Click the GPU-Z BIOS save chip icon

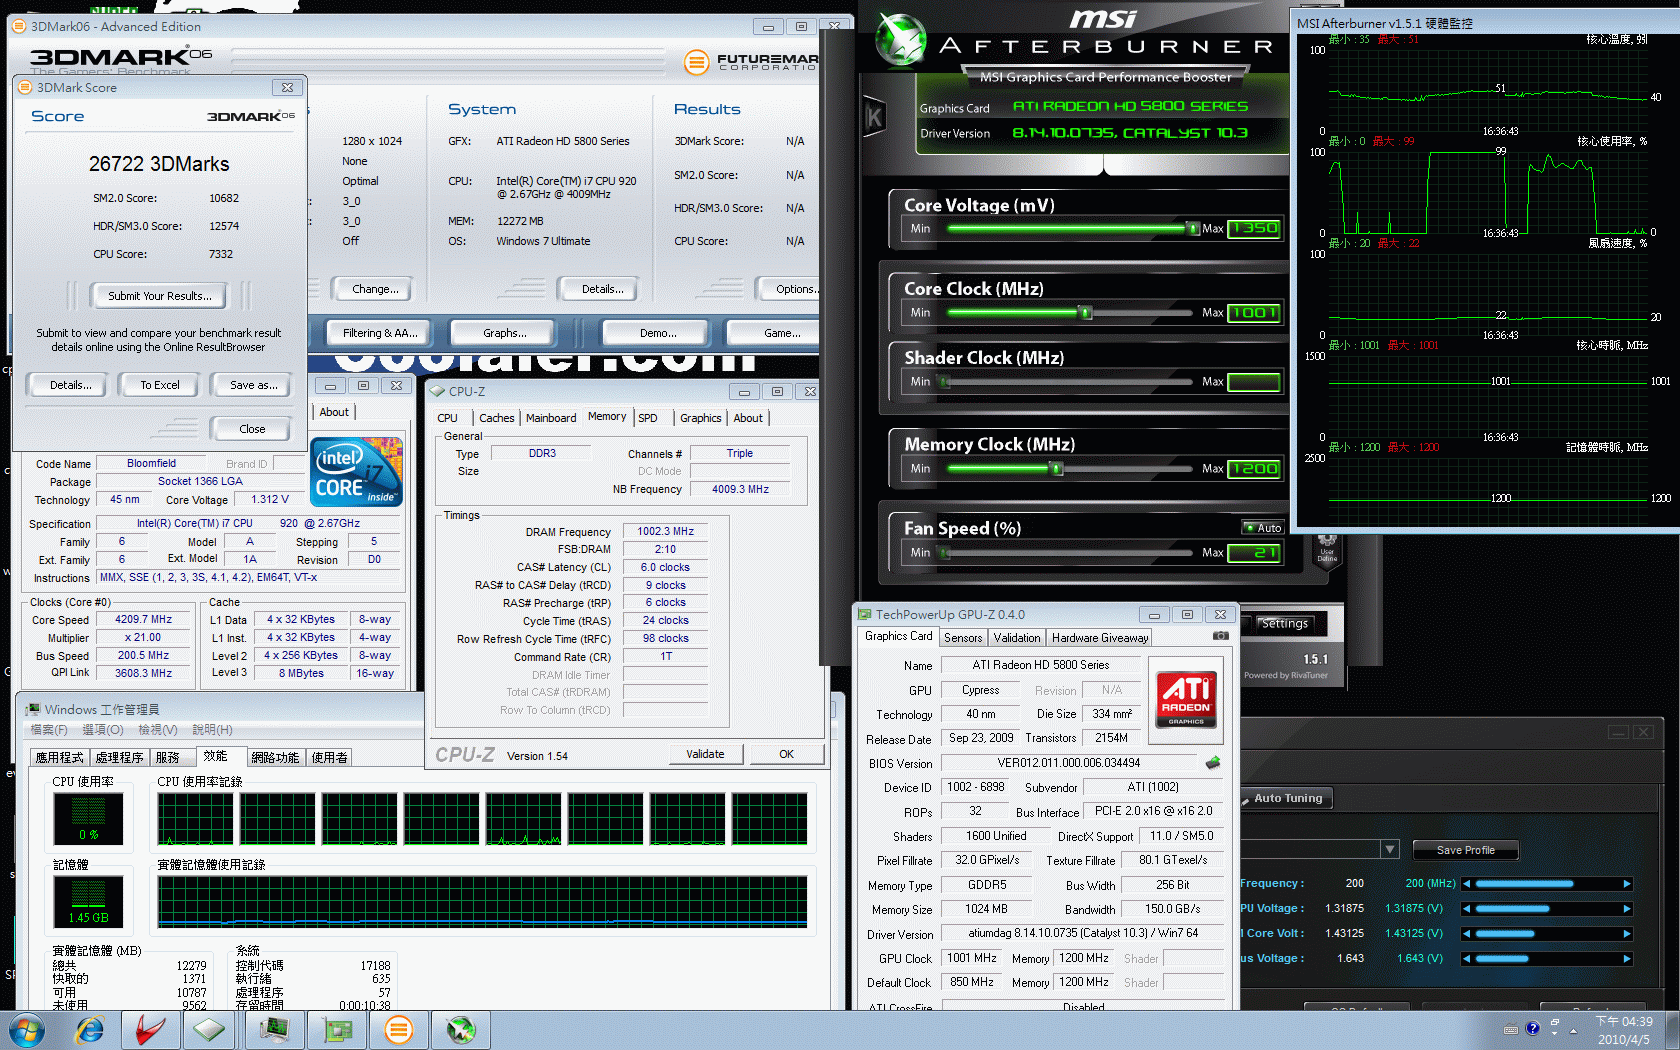pyautogui.click(x=1213, y=763)
